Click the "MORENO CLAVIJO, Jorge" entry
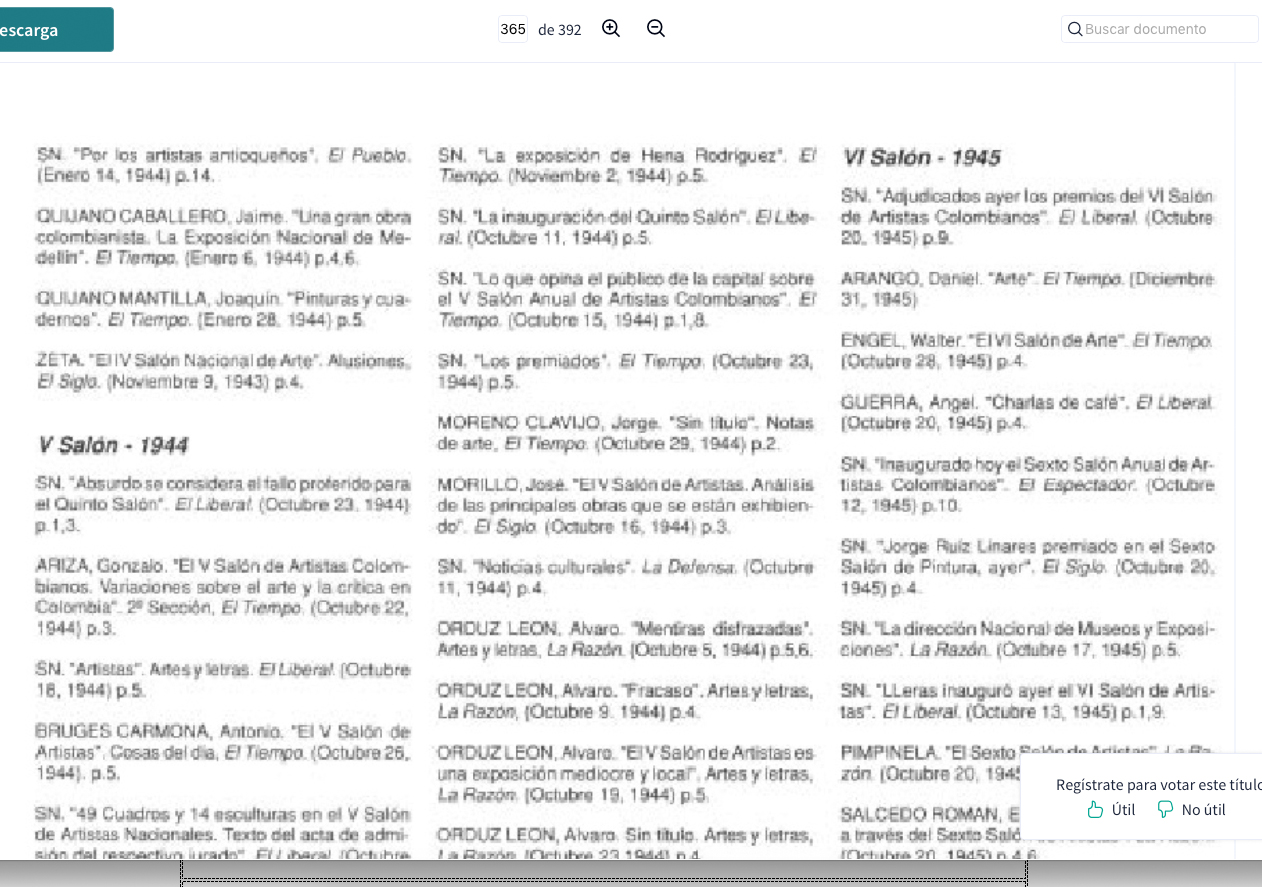This screenshot has width=1262, height=887. click(626, 433)
